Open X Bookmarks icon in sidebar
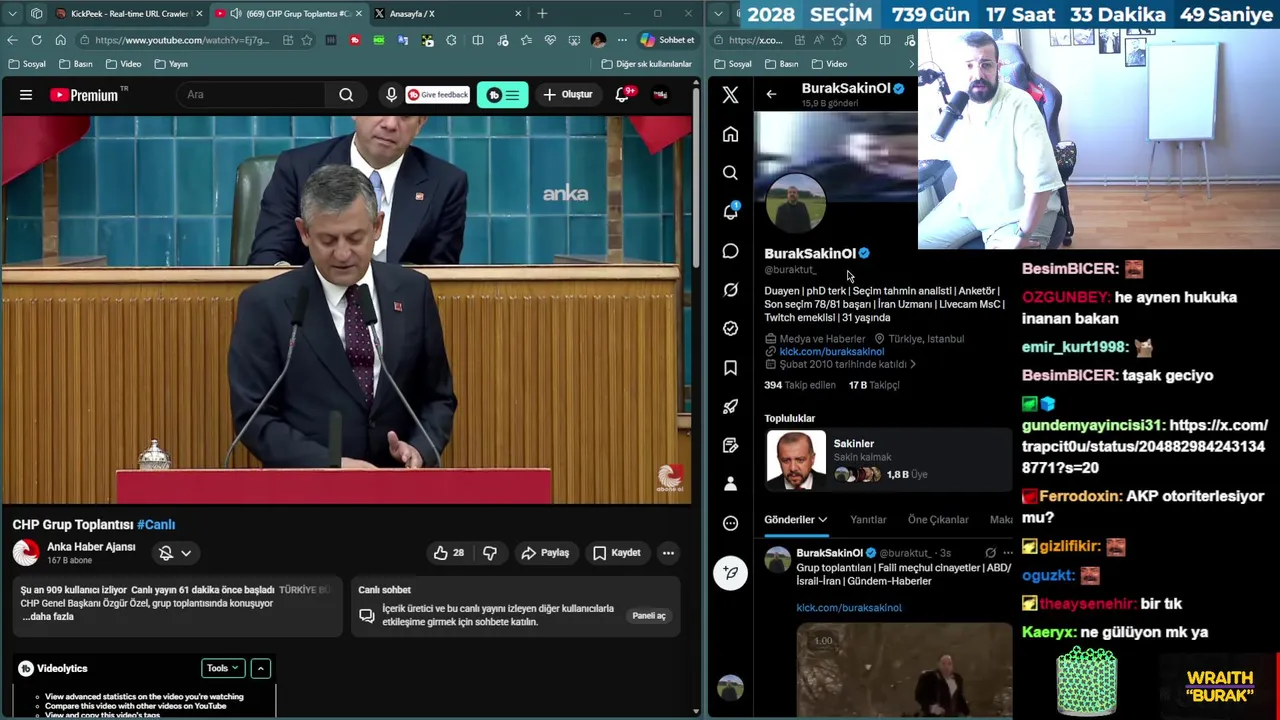Viewport: 1280px width, 720px height. pos(730,368)
